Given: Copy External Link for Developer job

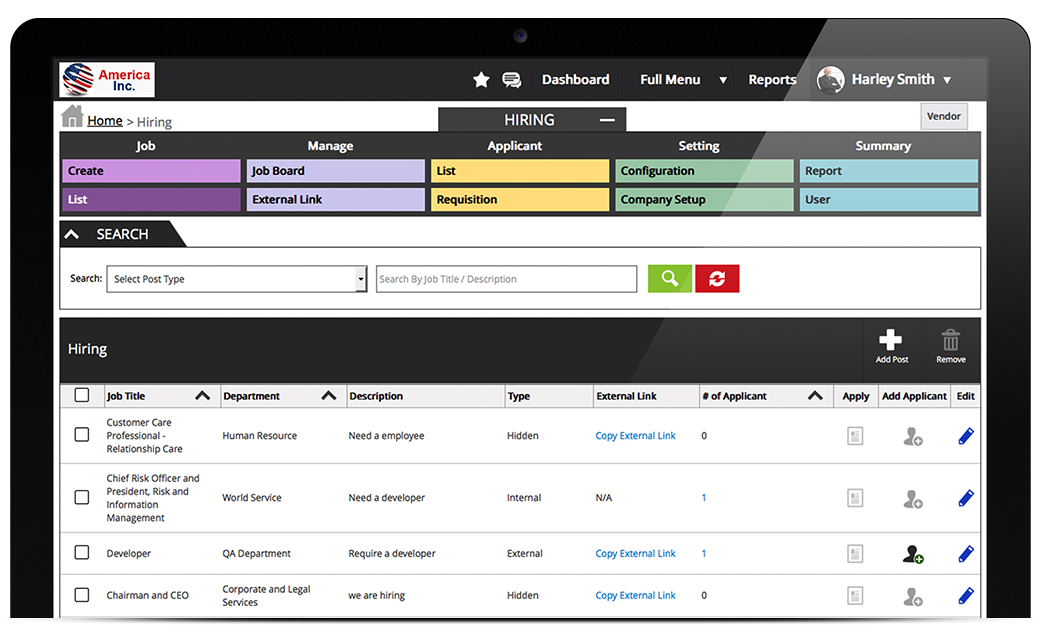Looking at the screenshot, I should coord(635,554).
